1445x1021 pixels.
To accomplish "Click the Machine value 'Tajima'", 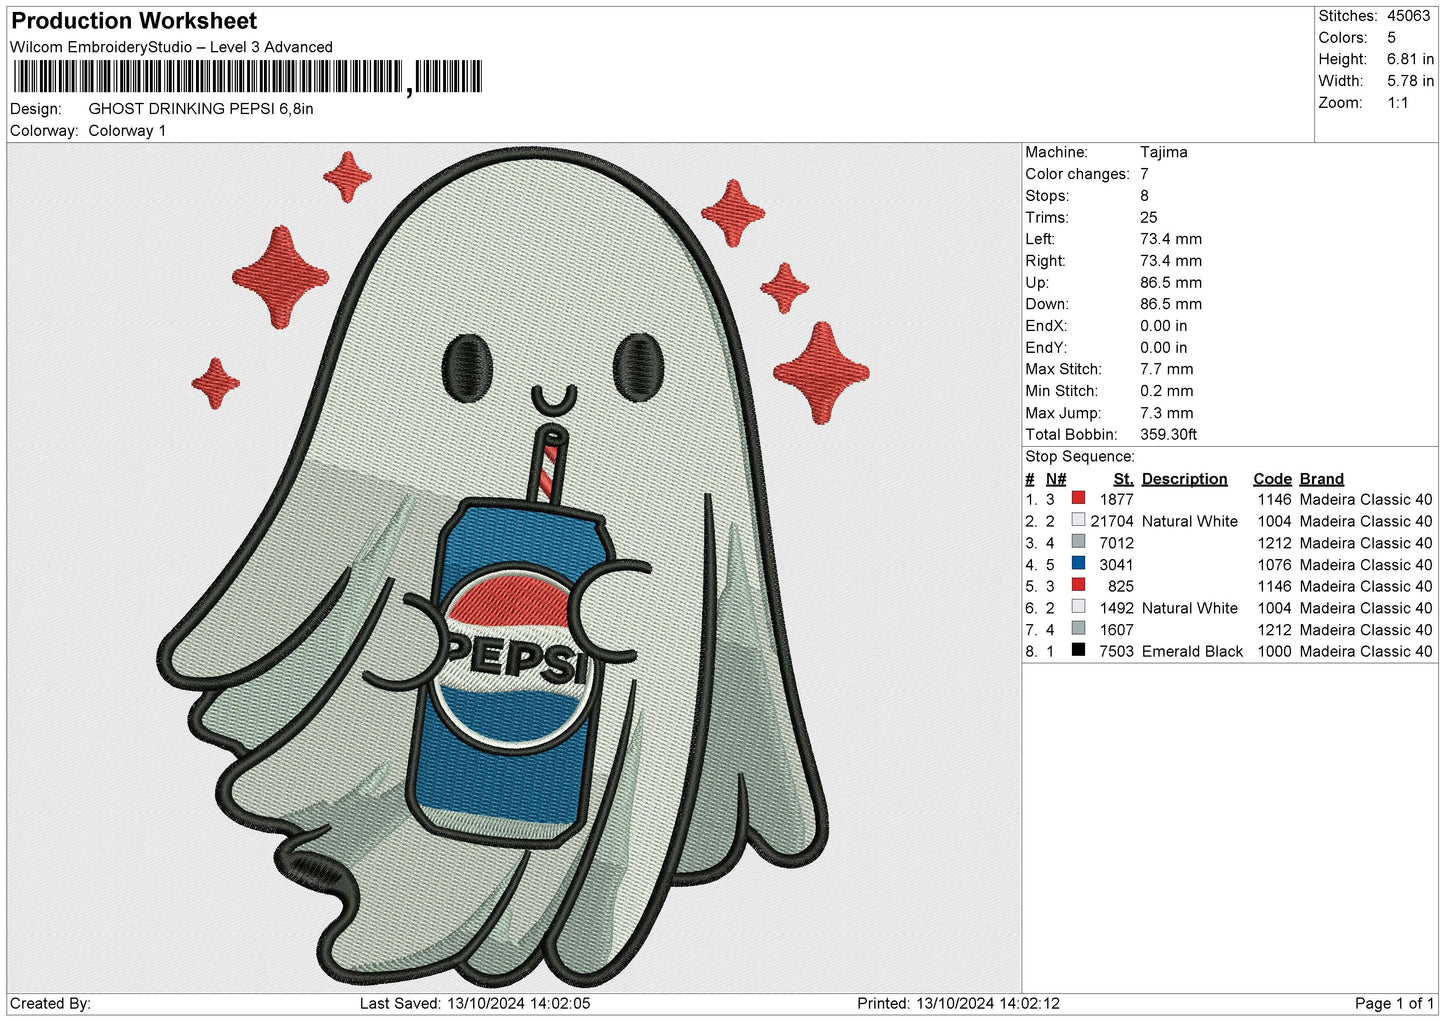I will point(1164,152).
